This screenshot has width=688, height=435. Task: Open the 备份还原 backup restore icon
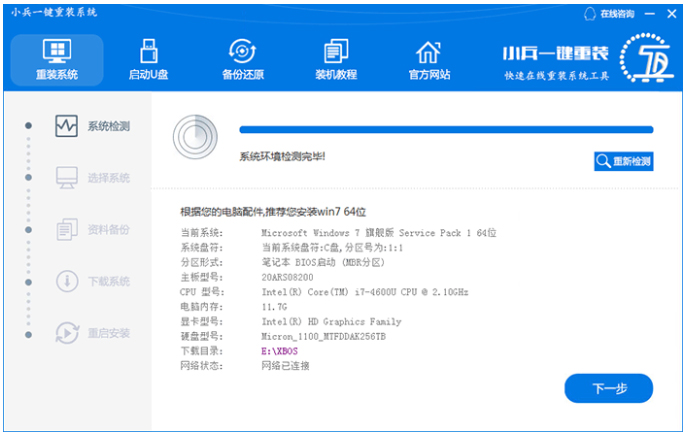(241, 51)
